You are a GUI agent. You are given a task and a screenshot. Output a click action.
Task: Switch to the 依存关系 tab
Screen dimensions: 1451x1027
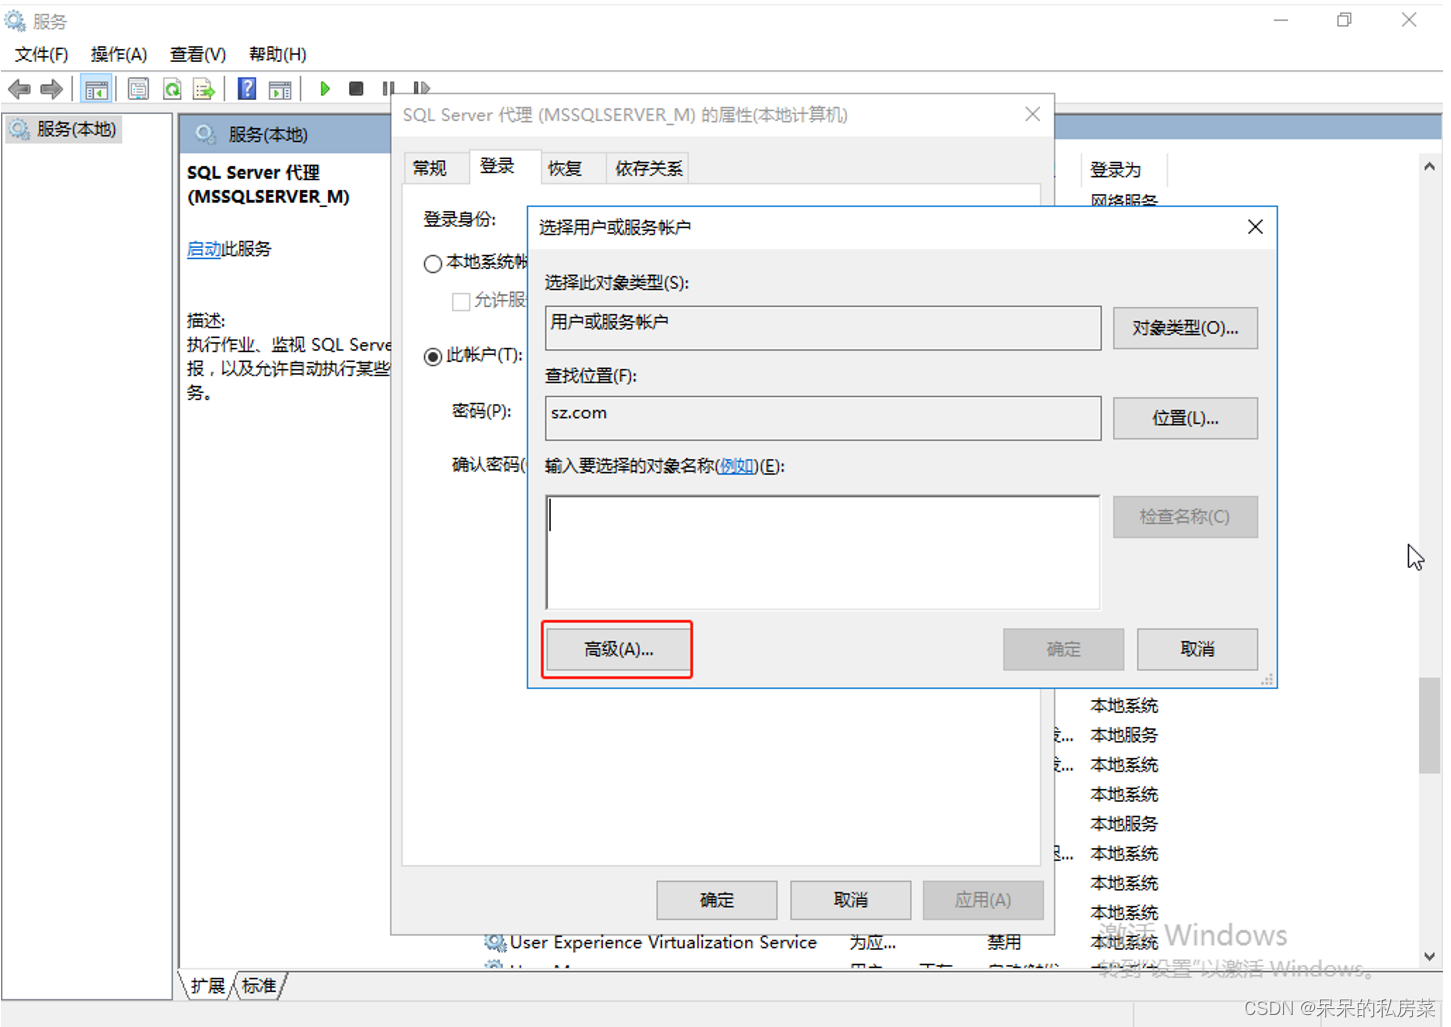(648, 168)
